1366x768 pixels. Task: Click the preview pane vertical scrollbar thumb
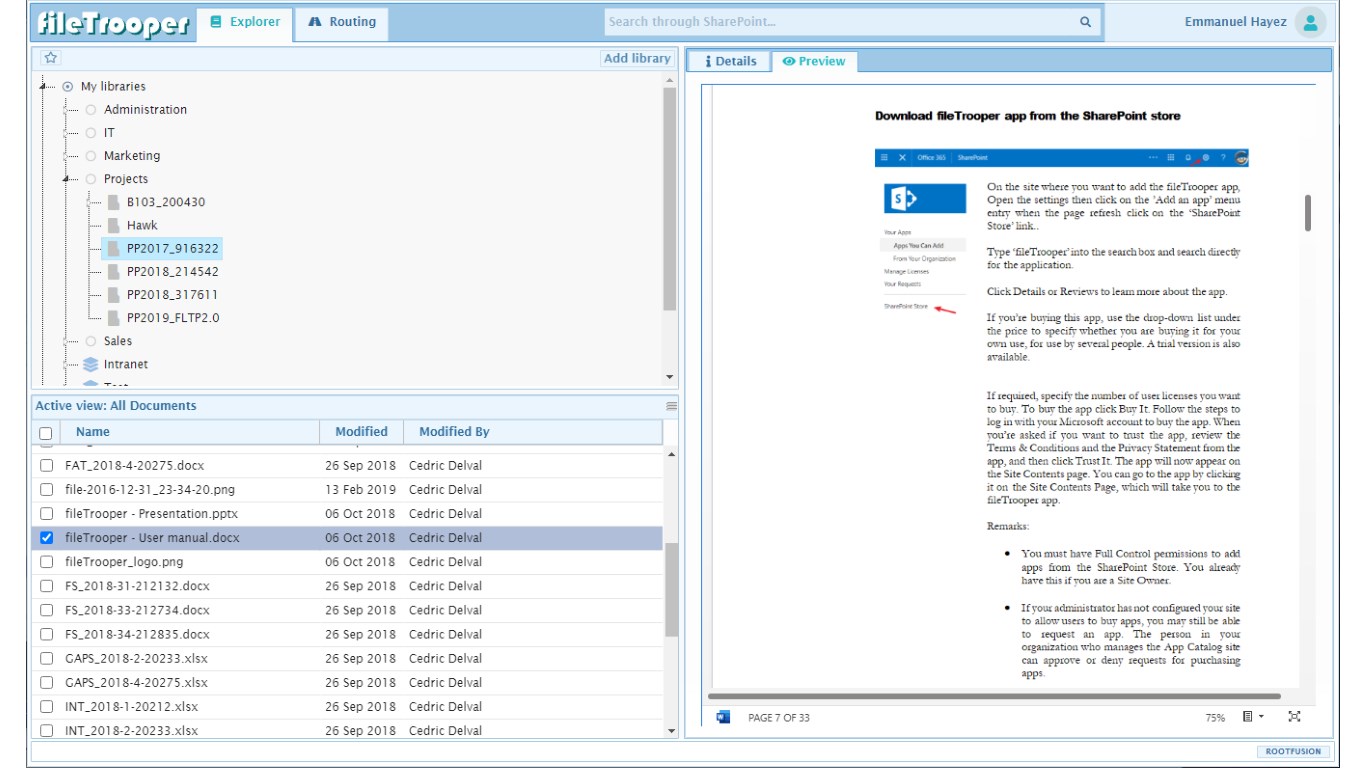pyautogui.click(x=1308, y=213)
